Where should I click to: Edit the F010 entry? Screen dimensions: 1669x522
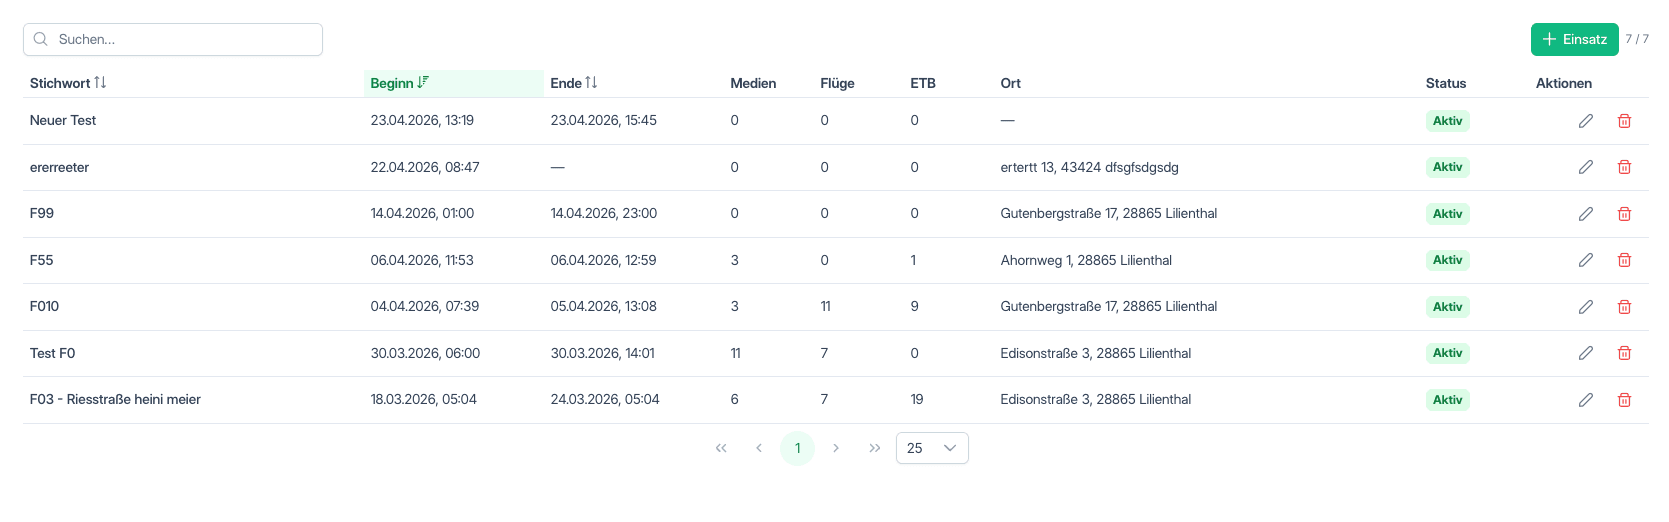click(x=1586, y=307)
